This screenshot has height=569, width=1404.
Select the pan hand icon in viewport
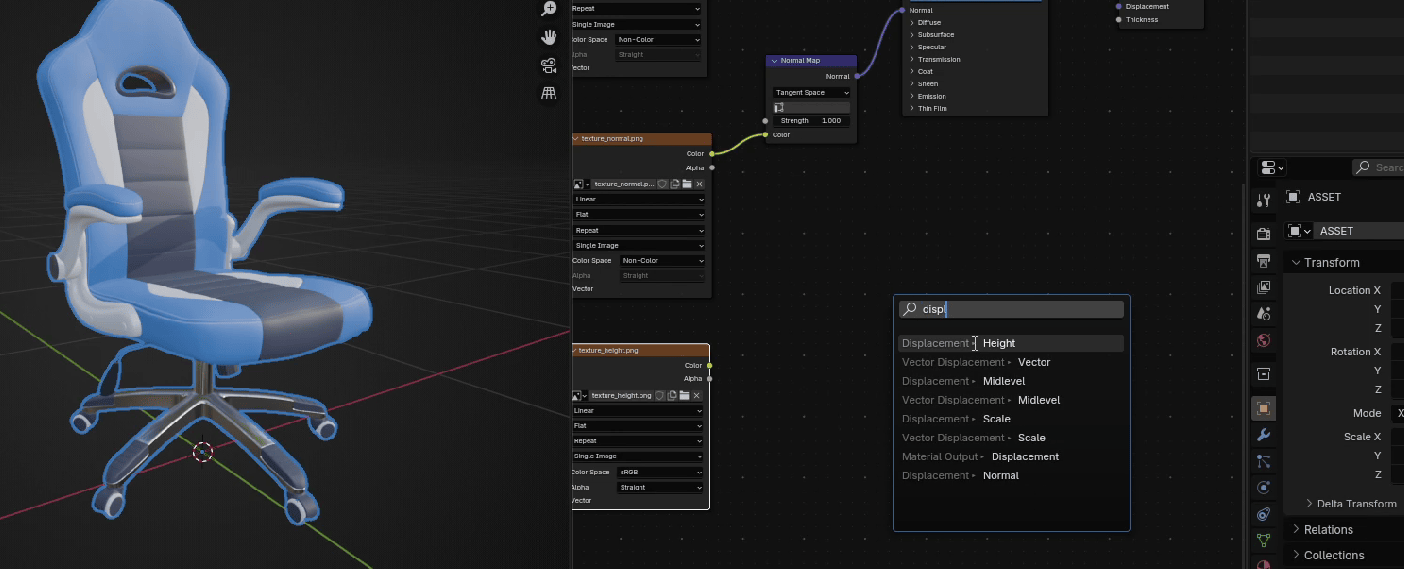[548, 37]
